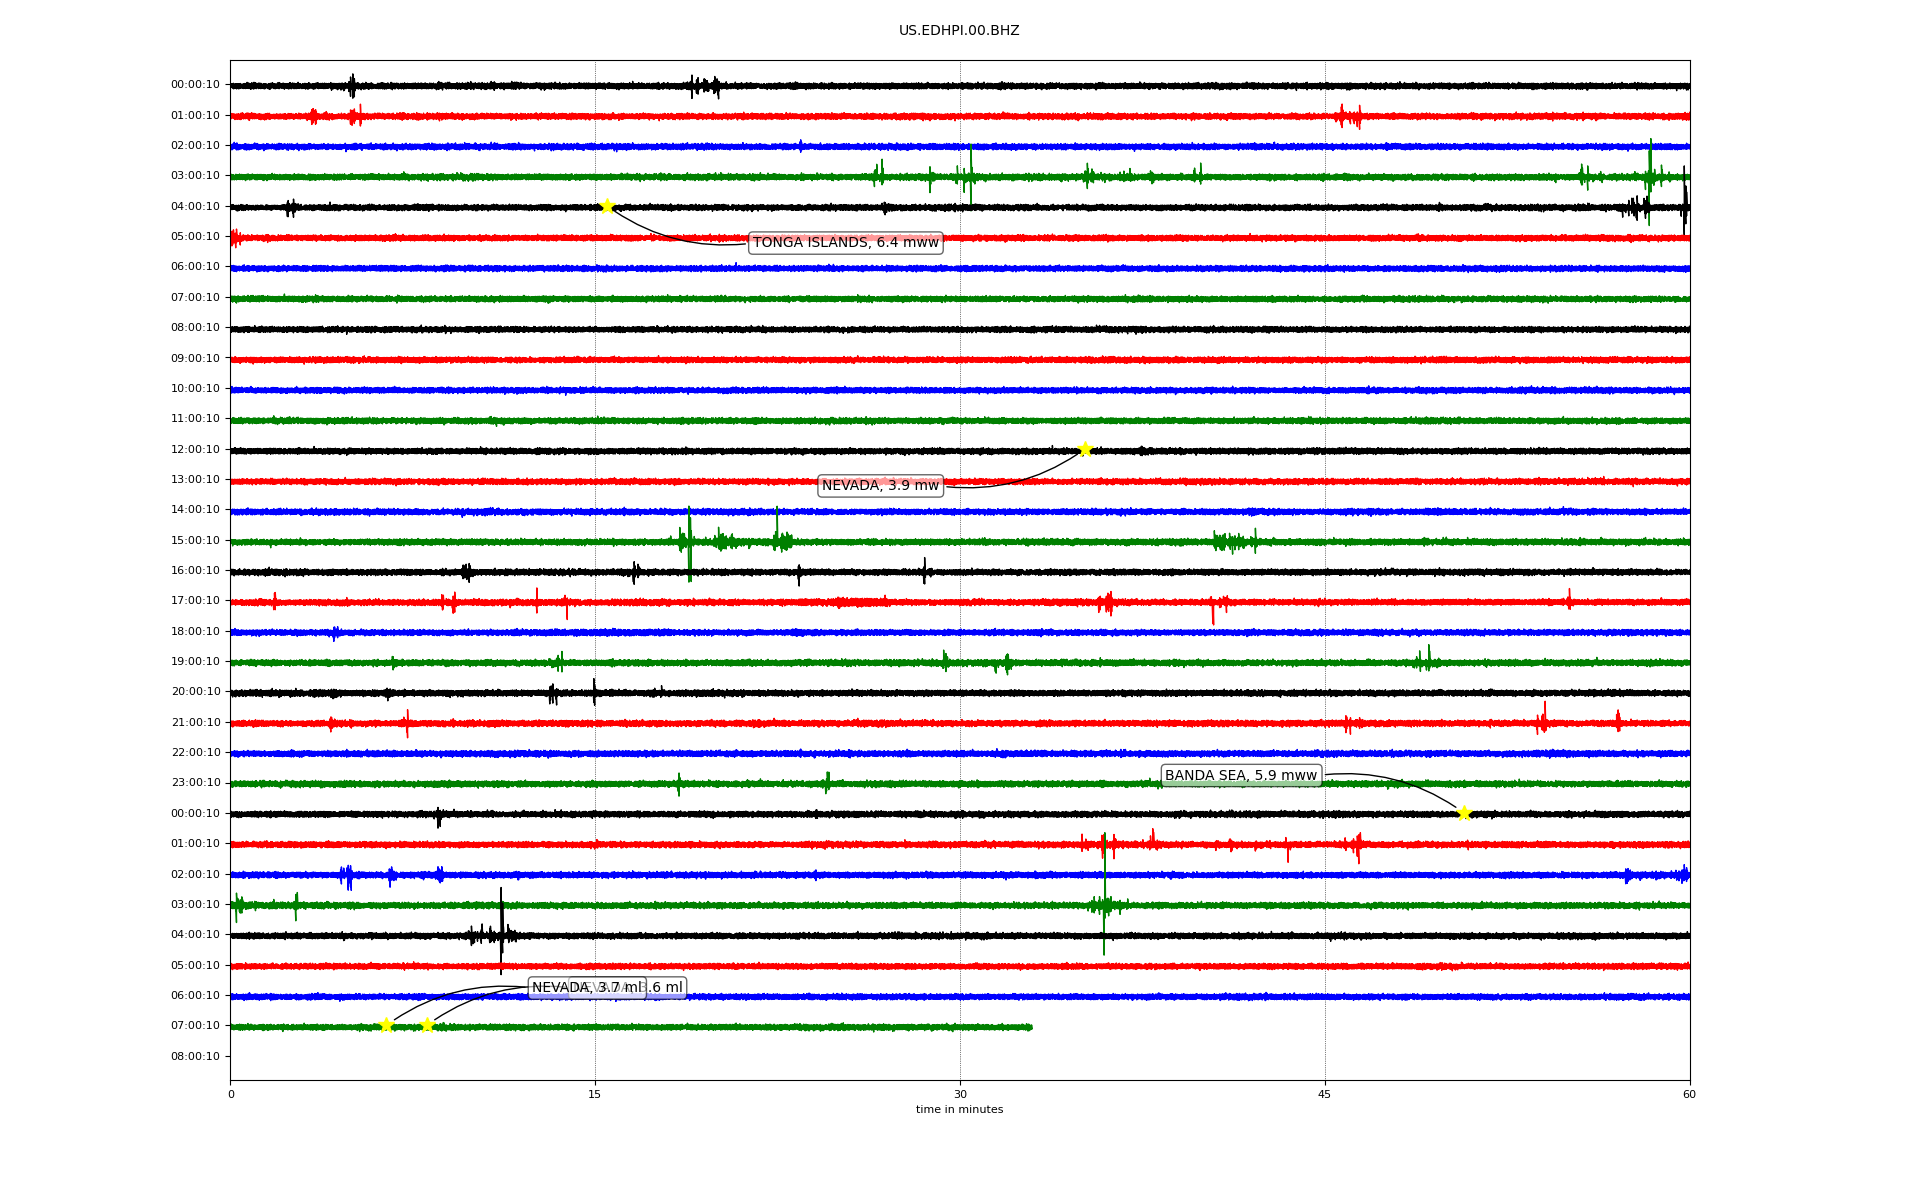Image resolution: width=1920 pixels, height=1200 pixels.
Task: Click the x-axis tick label 60
Action: [x=1689, y=1095]
